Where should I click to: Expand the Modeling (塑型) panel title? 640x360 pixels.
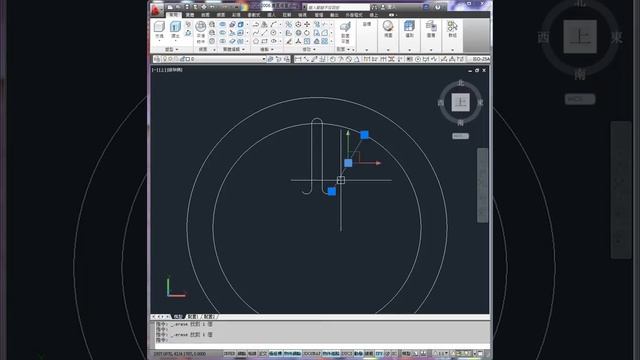(171, 49)
